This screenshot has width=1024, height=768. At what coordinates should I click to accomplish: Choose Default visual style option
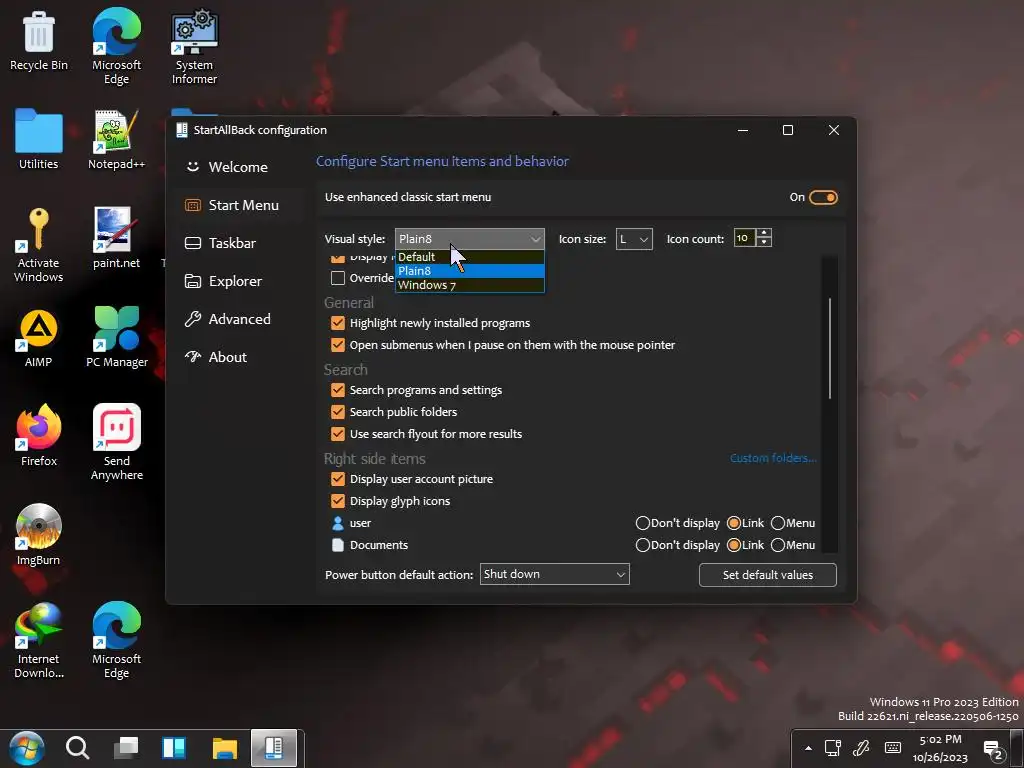(470, 257)
